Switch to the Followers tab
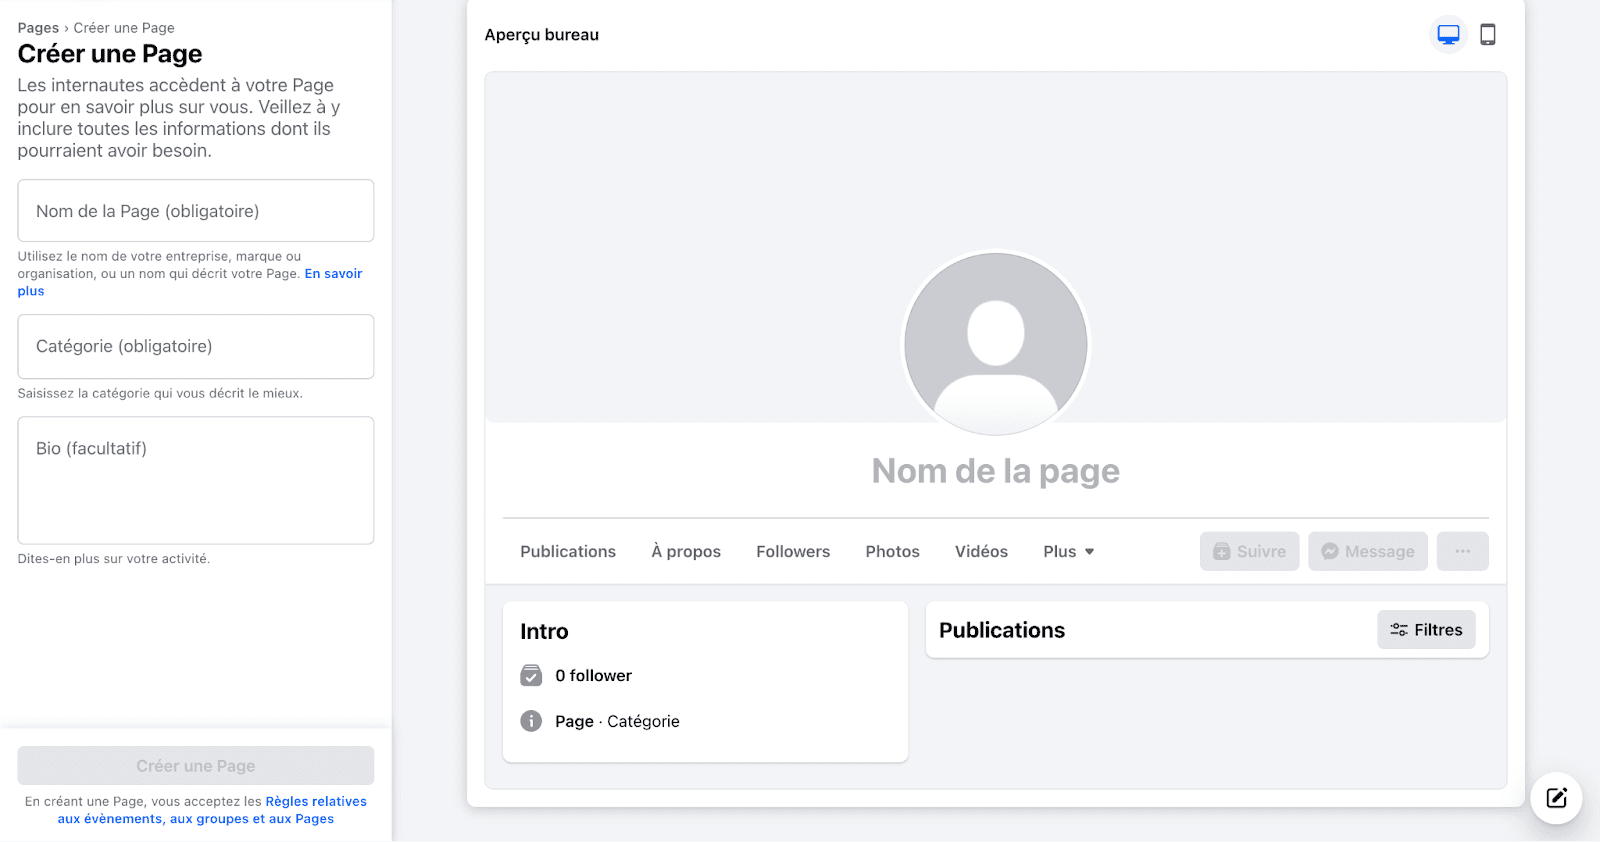The image size is (1600, 842). coord(793,552)
